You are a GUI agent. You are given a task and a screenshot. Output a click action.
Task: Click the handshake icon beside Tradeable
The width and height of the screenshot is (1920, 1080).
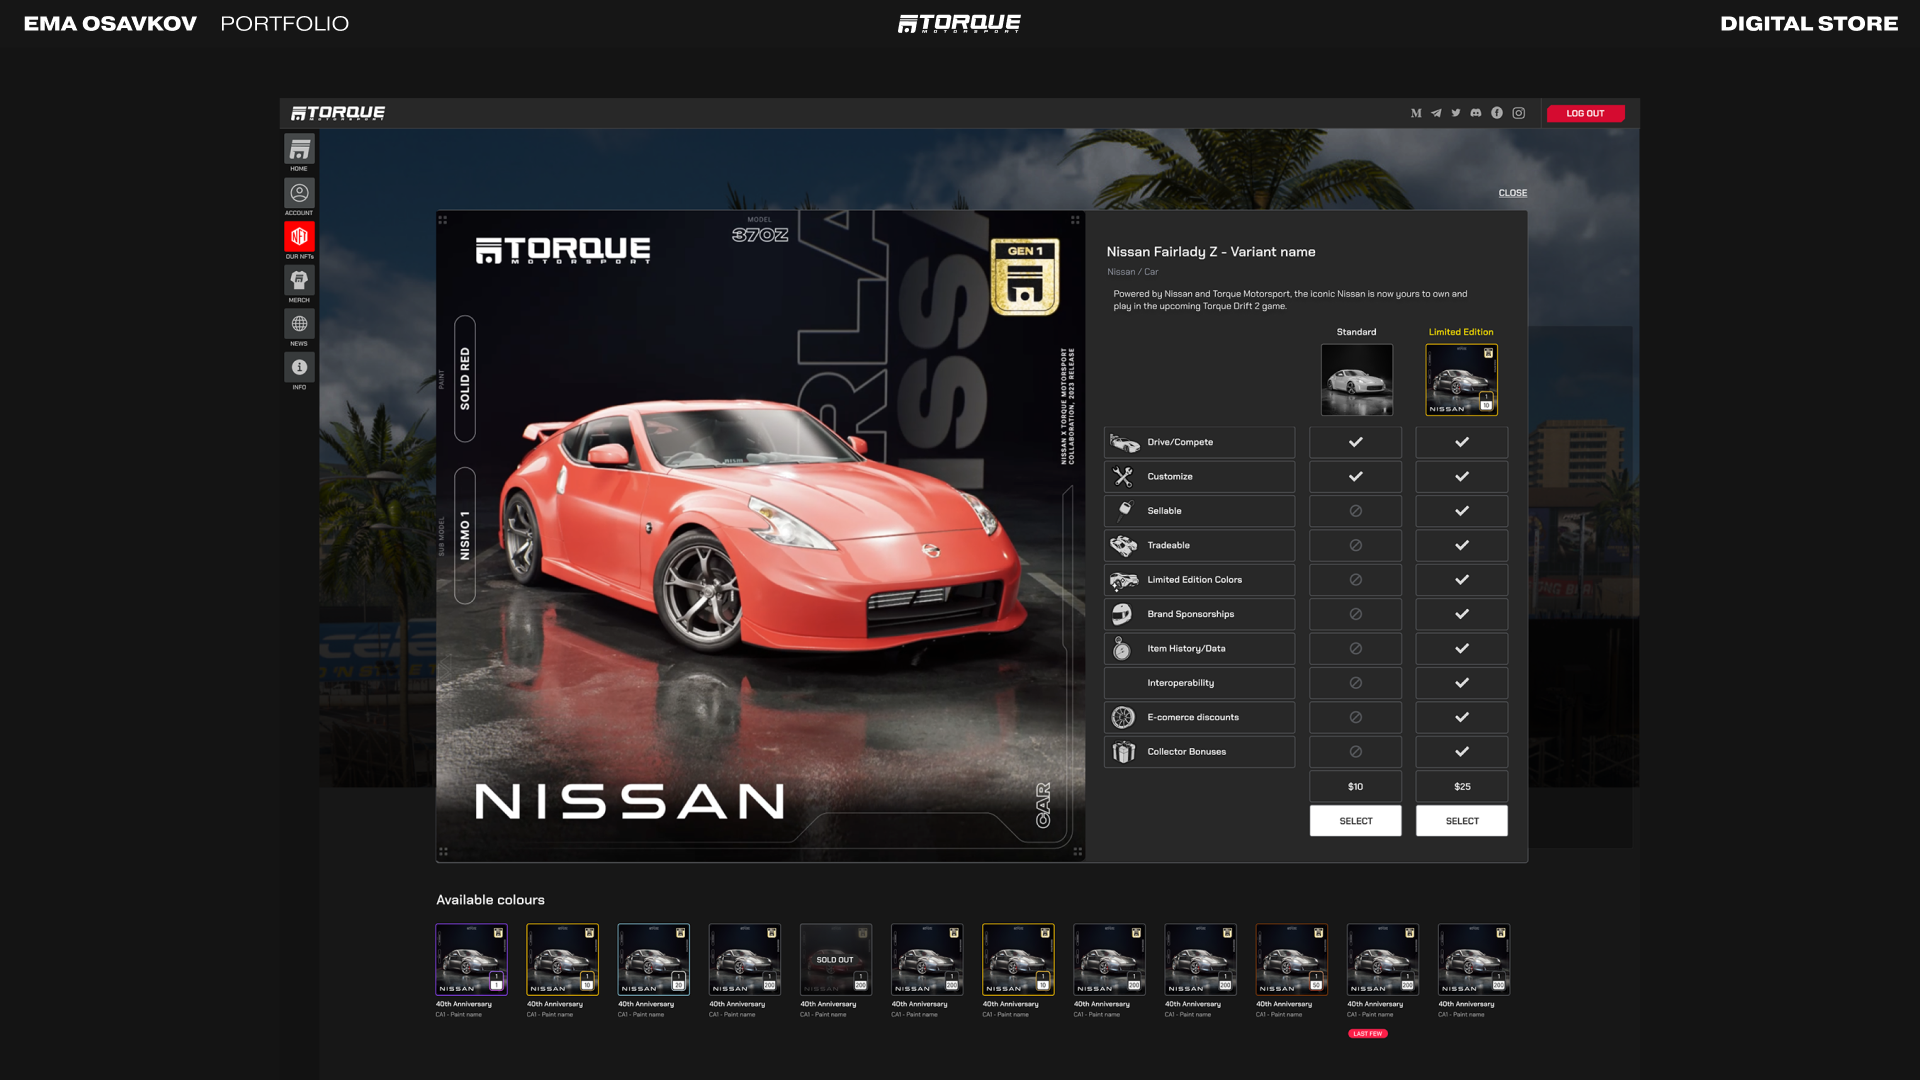(x=1124, y=545)
